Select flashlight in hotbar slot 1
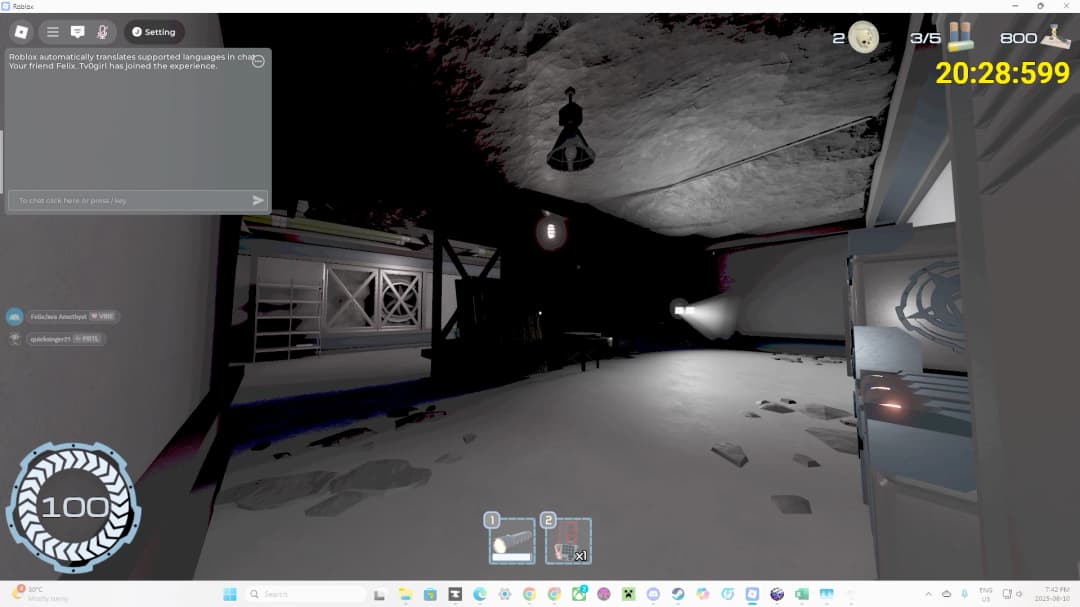The height and width of the screenshot is (607, 1080). pos(512,541)
